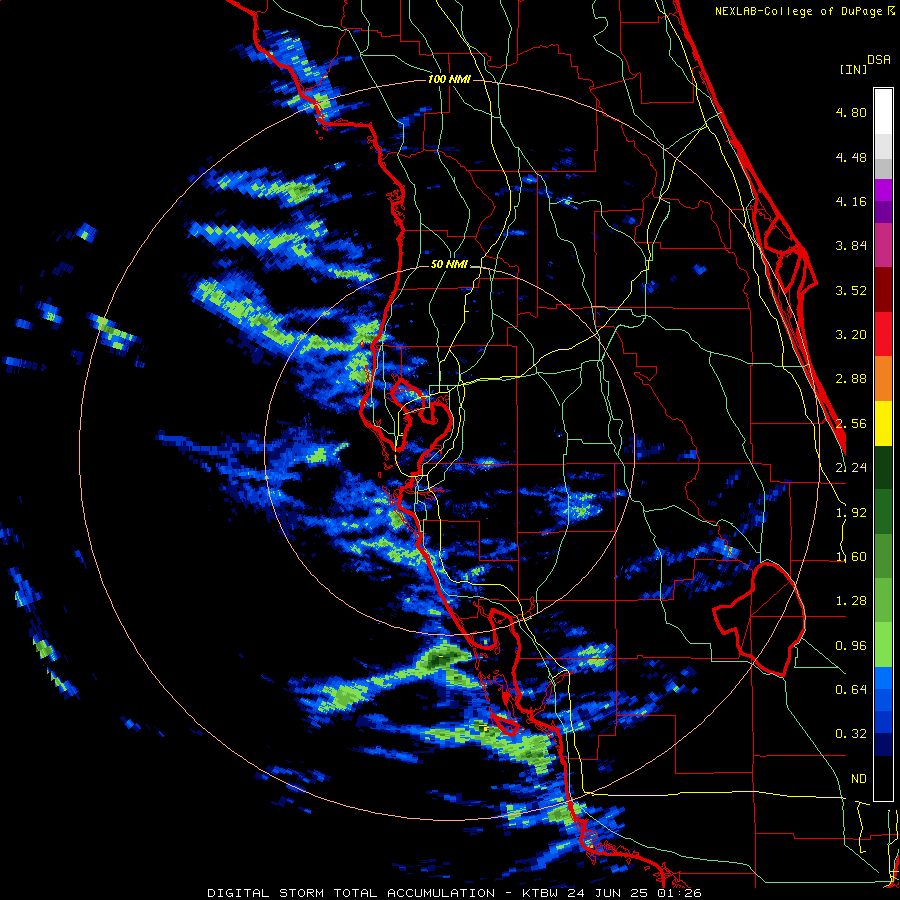Click the KTBW radar site identifier
Viewport: 900px width, 900px height.
pyautogui.click(x=542, y=893)
